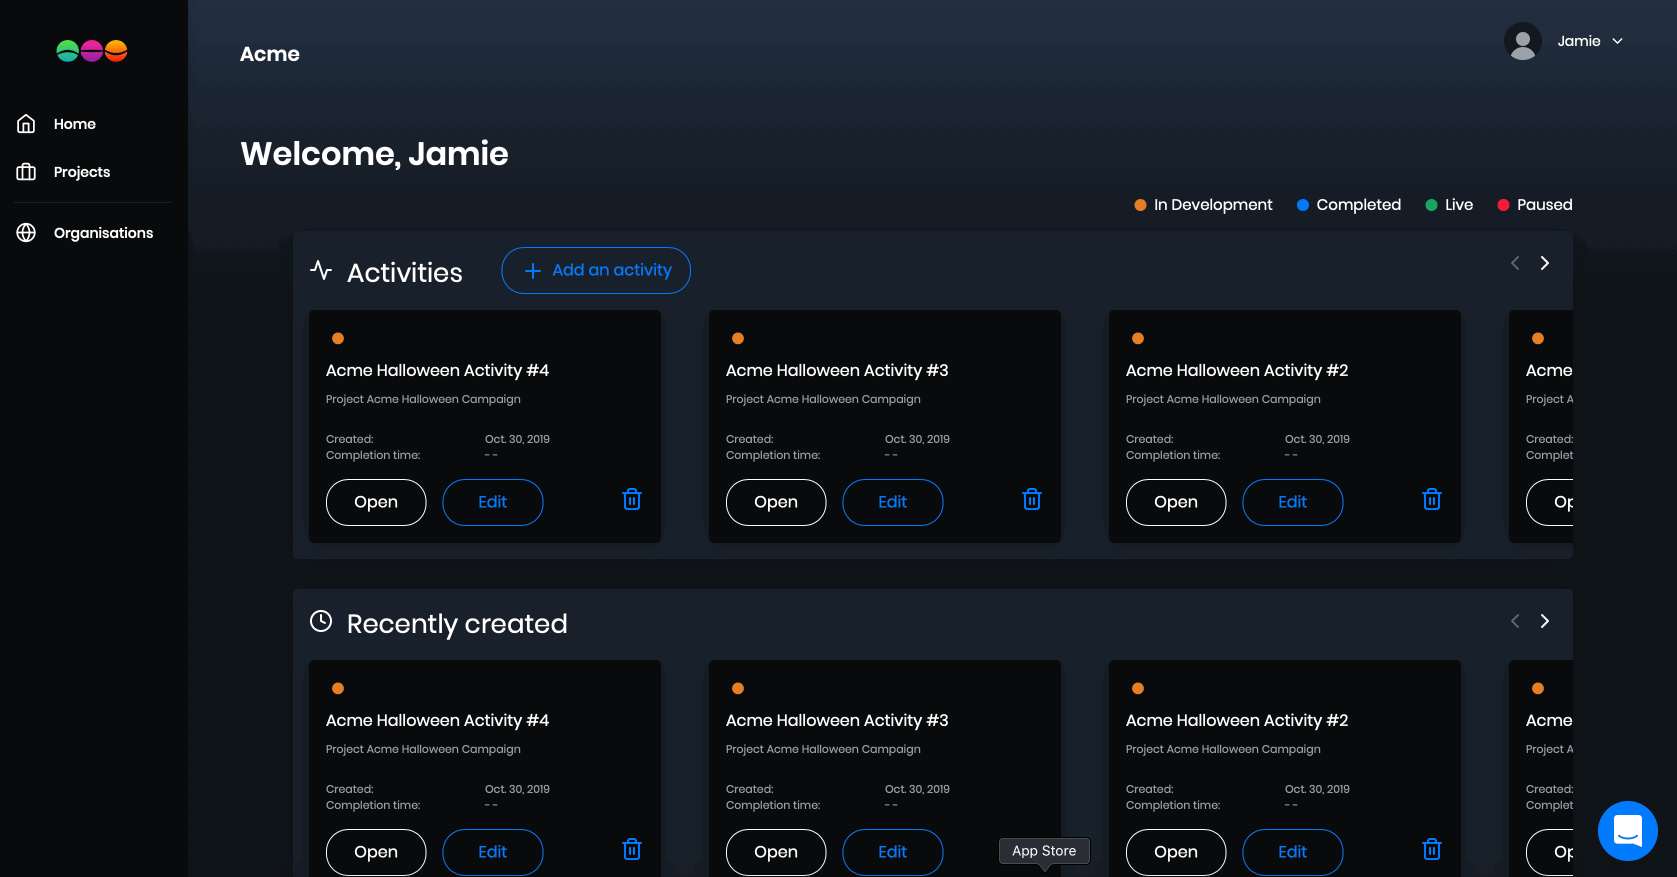Delete Activity #2 in Activities via trash icon
The image size is (1677, 877).
(1432, 499)
